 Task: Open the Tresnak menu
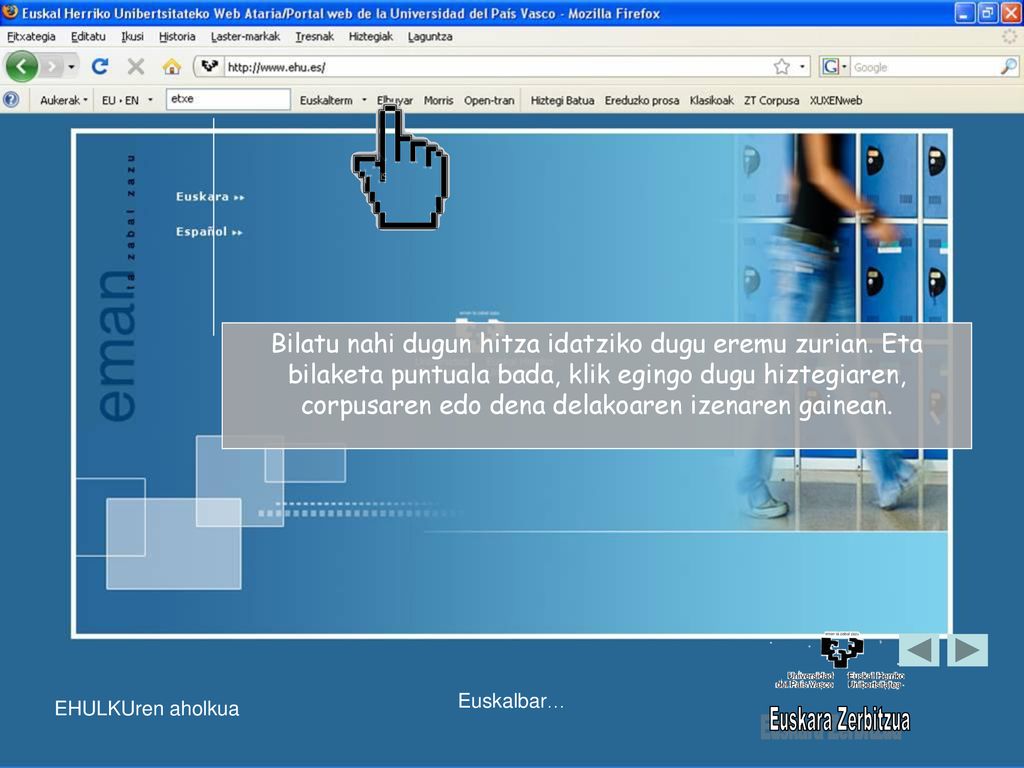click(x=315, y=37)
